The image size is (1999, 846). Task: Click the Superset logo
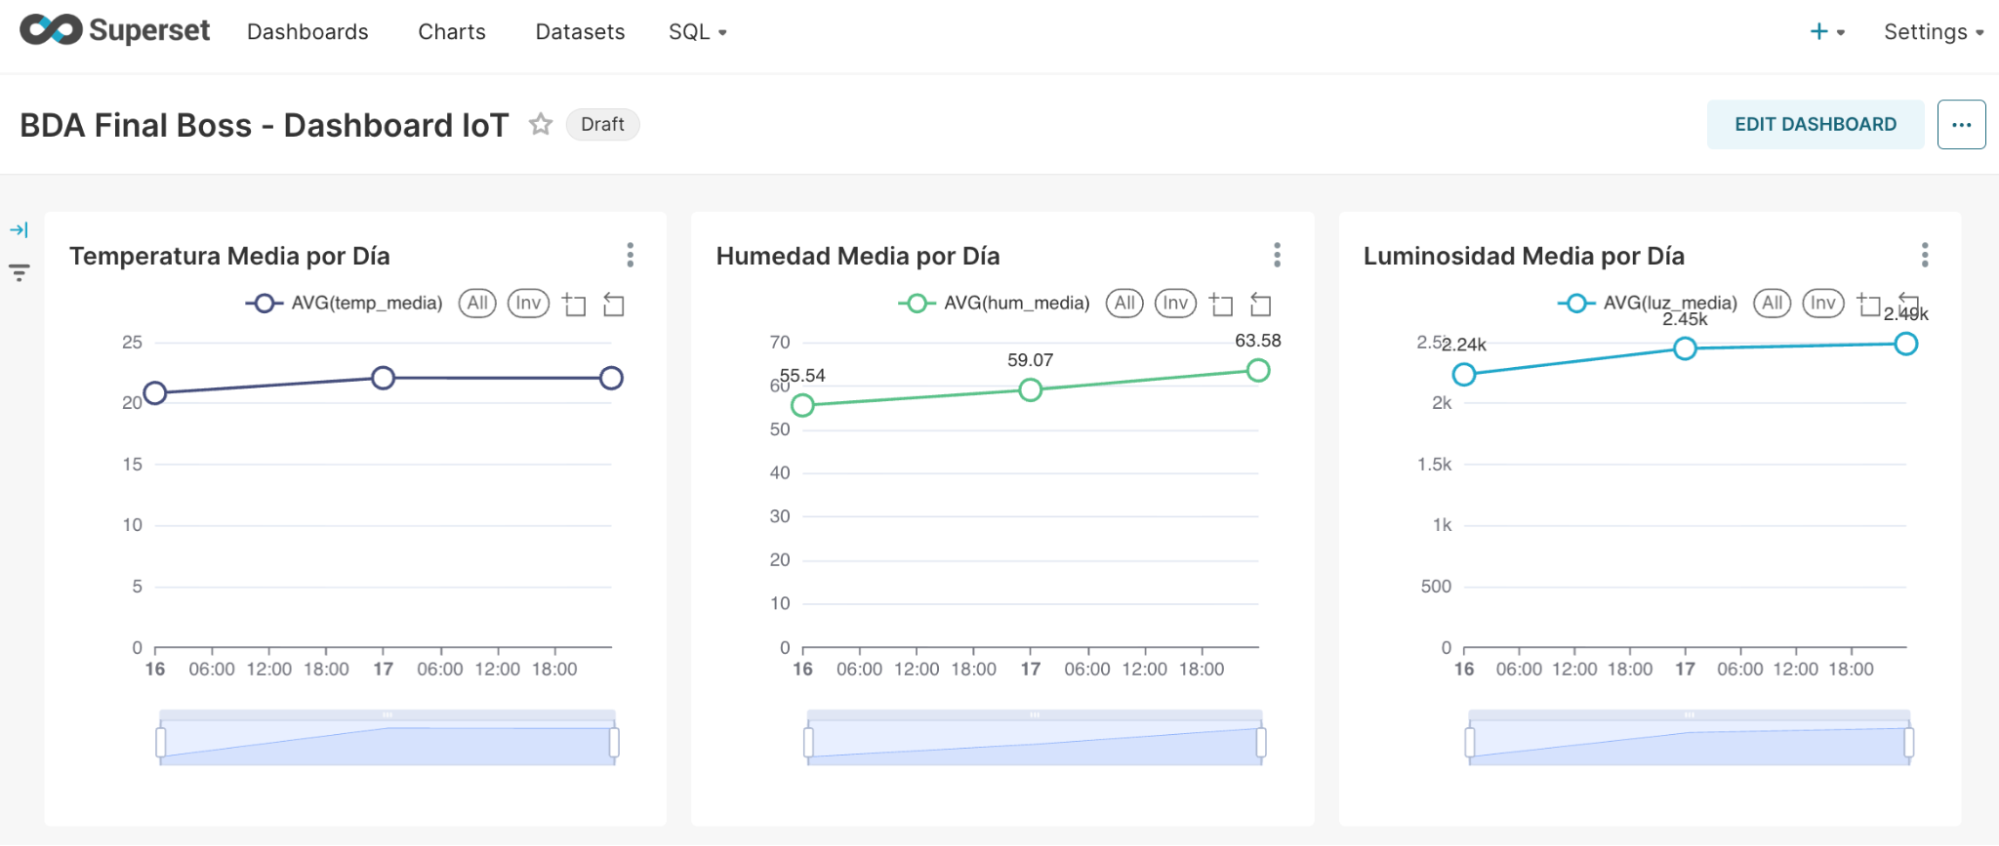[x=115, y=31]
